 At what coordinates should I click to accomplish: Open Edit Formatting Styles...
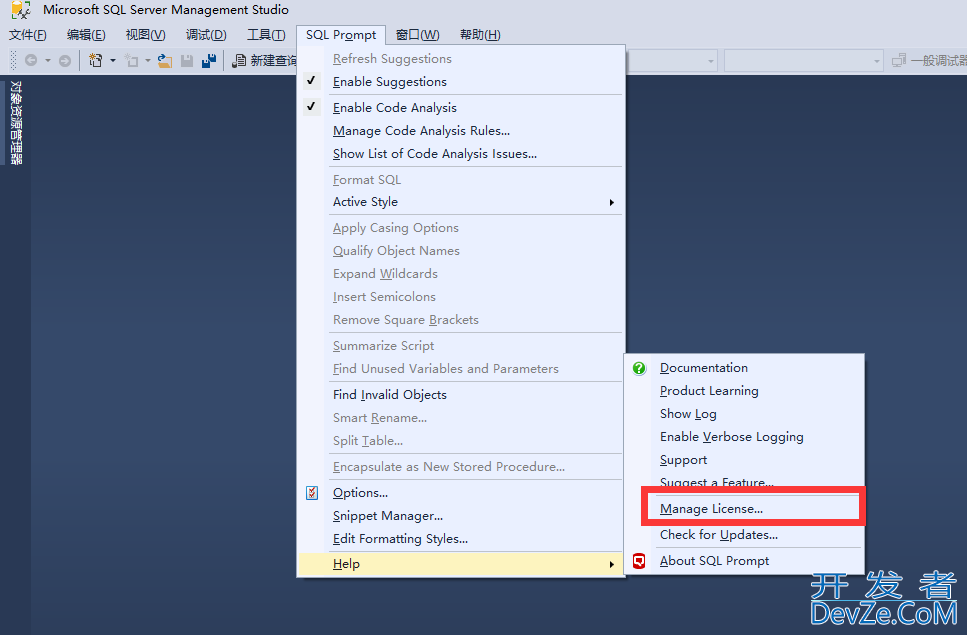tap(400, 539)
